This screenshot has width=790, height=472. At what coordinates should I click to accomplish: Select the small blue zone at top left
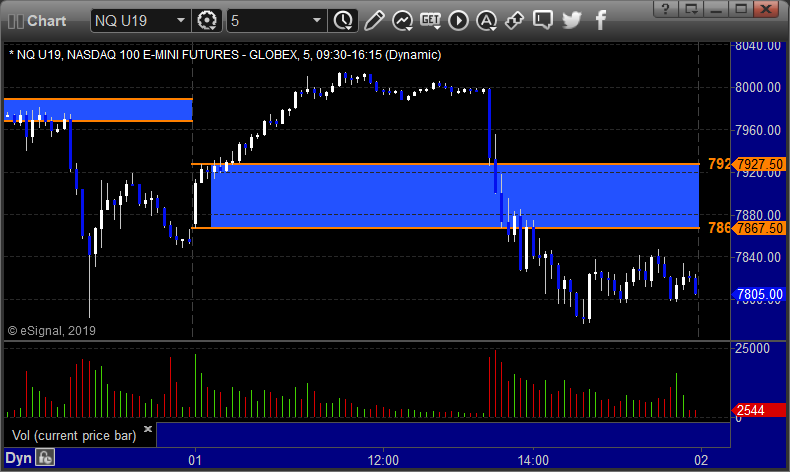coord(98,110)
